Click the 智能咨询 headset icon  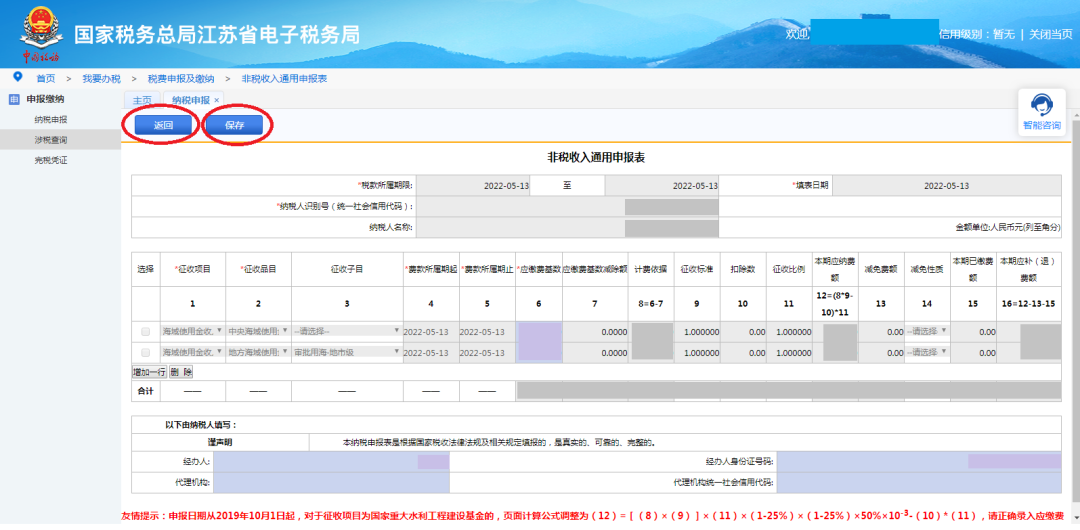[1041, 104]
